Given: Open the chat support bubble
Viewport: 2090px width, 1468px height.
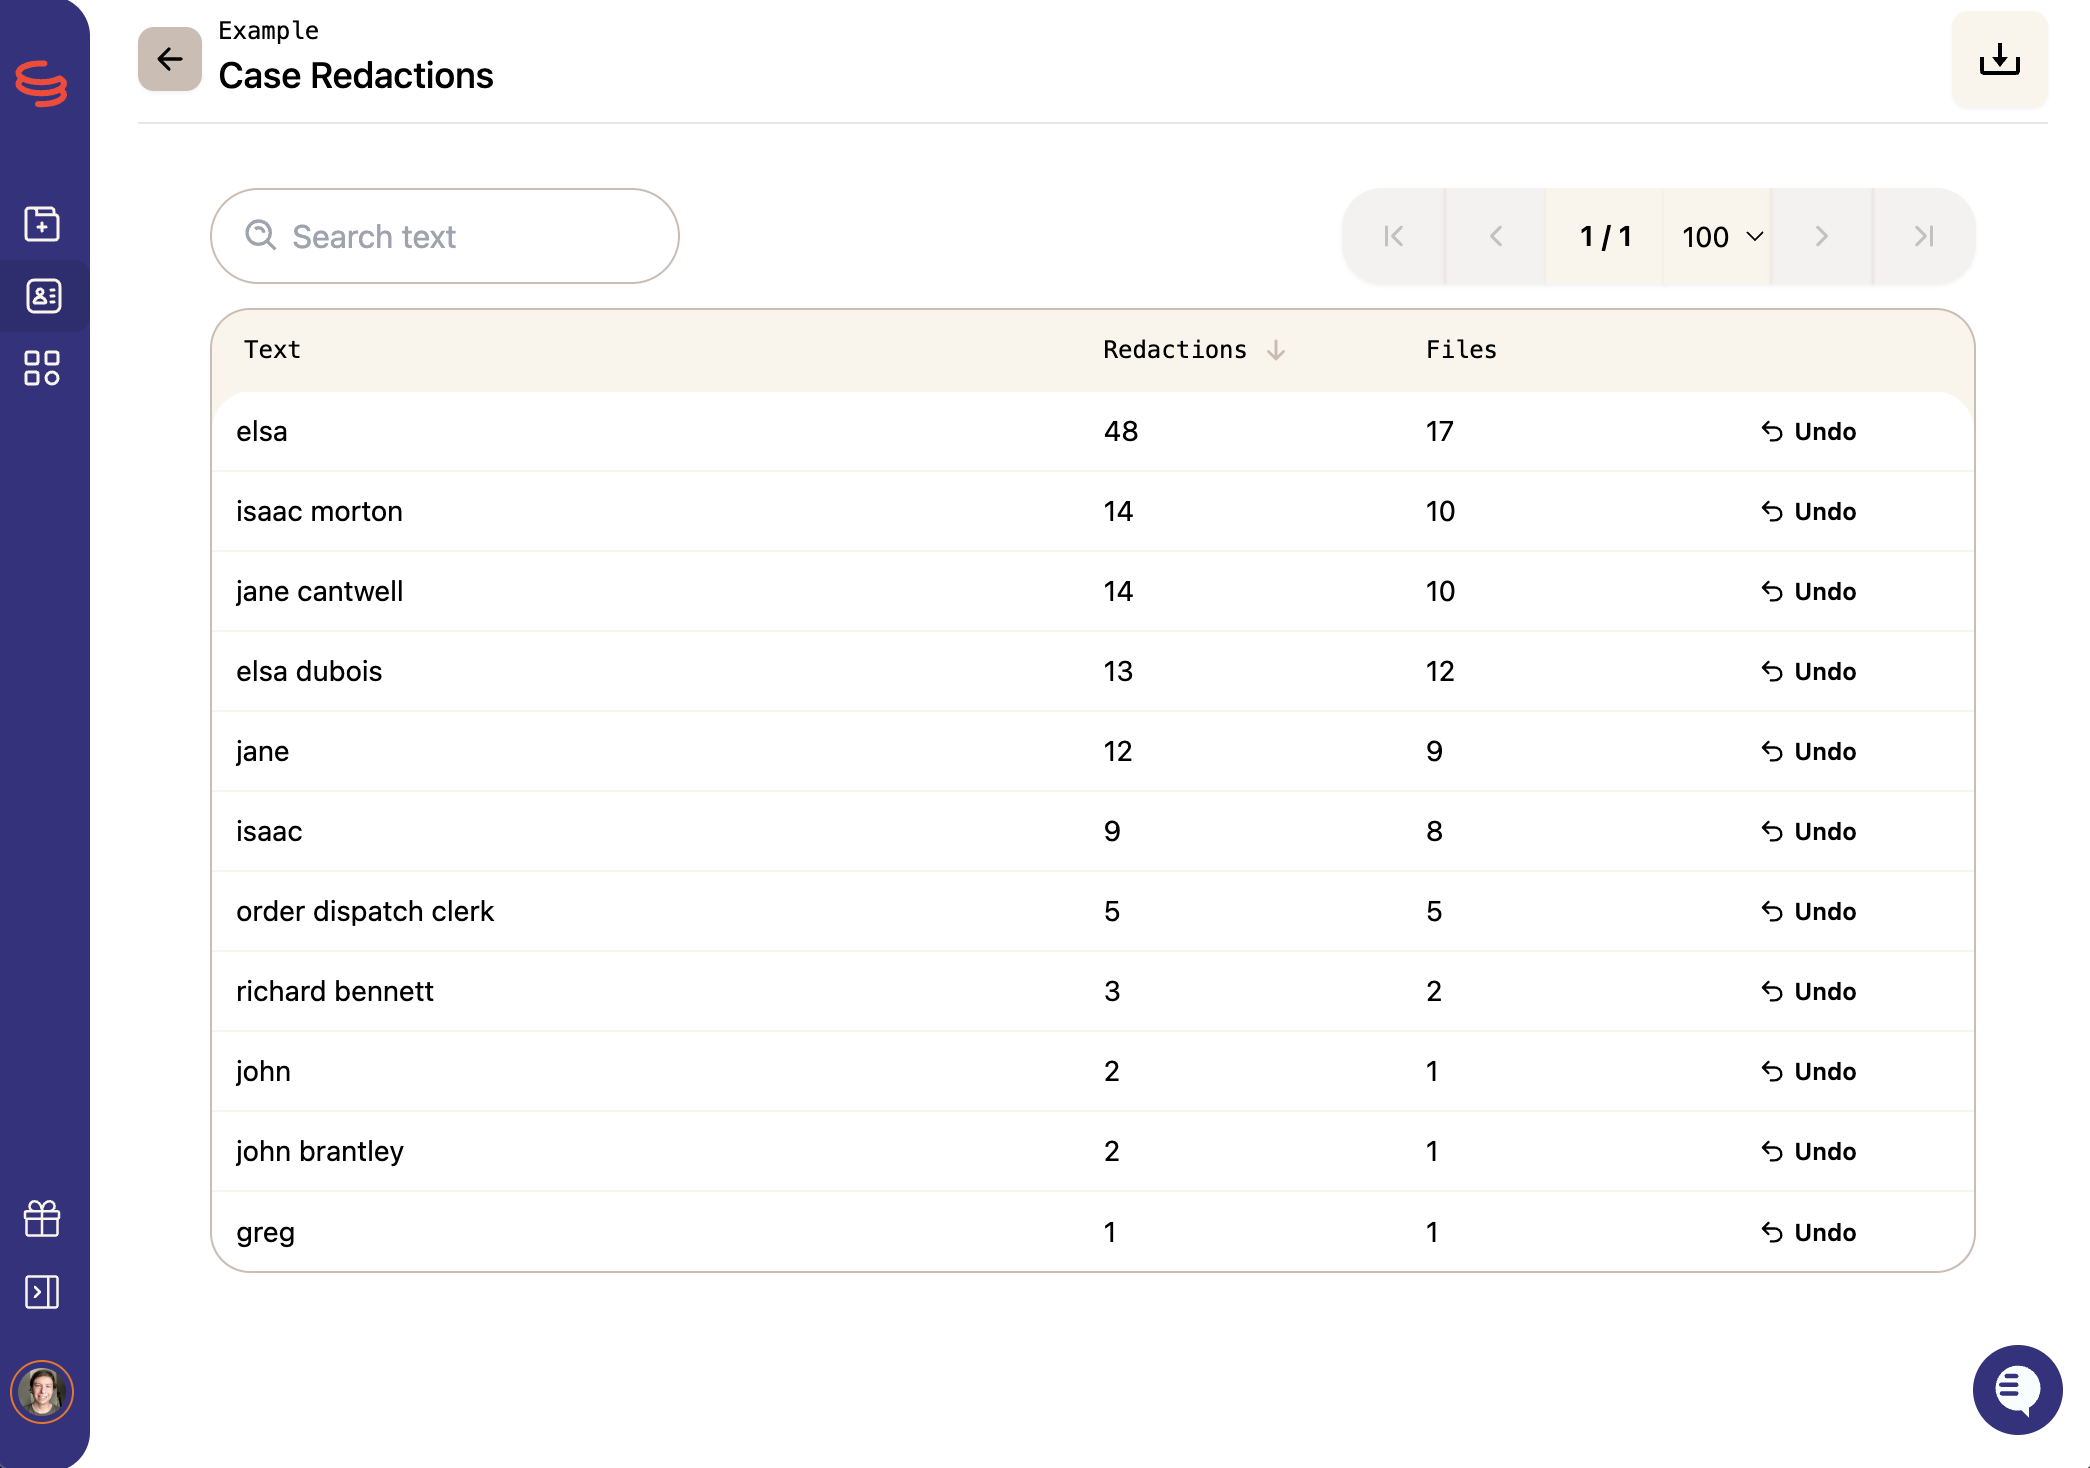Looking at the screenshot, I should 2017,1389.
